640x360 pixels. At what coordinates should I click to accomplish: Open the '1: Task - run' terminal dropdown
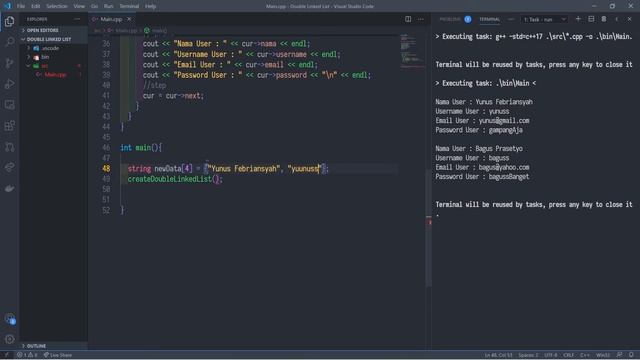[544, 19]
